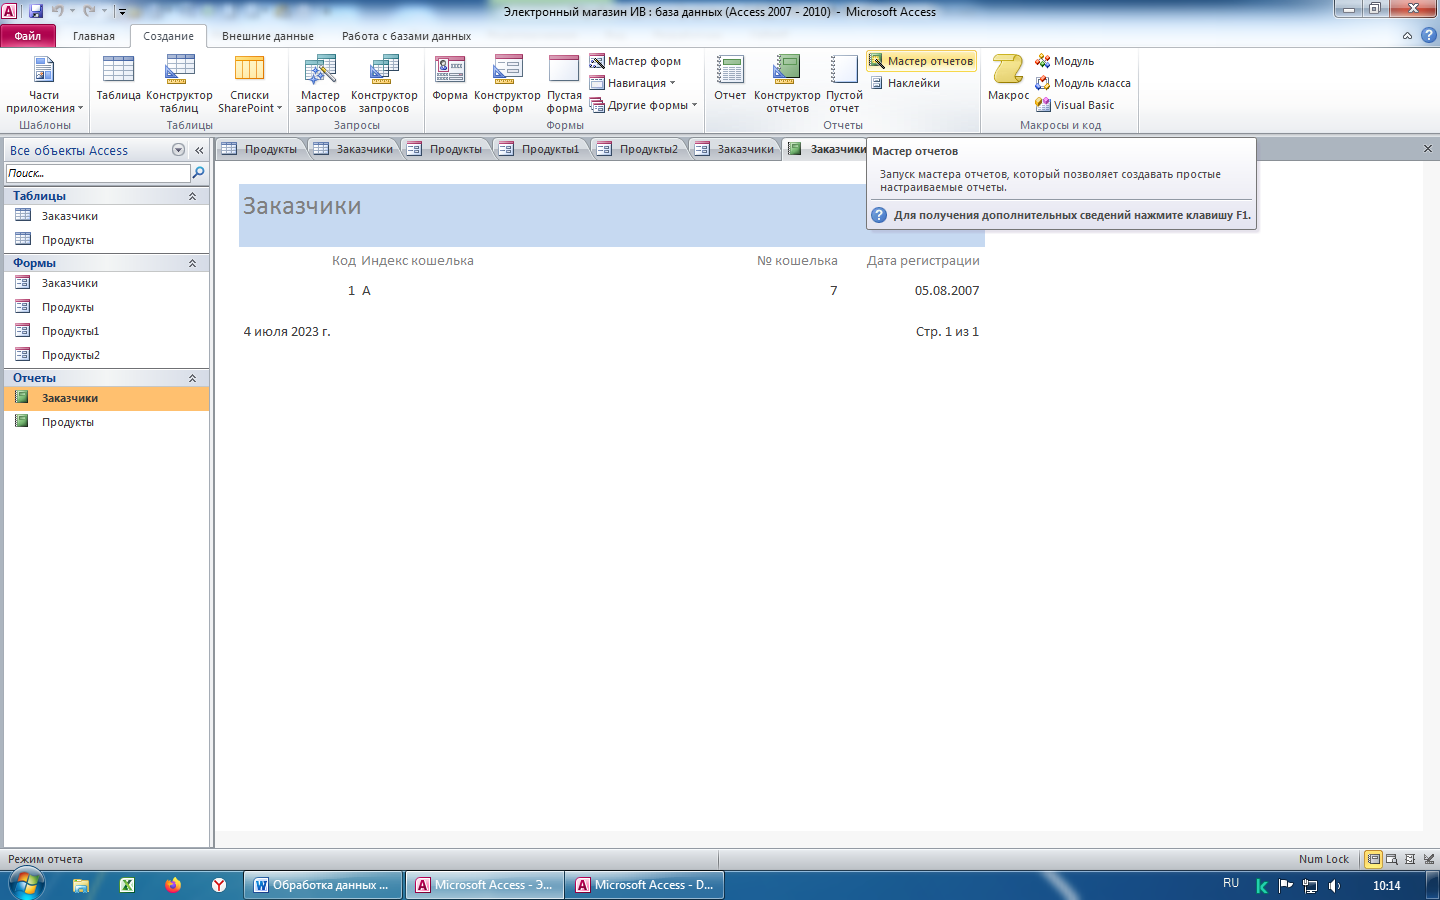Click the RU language indicator in tray
The width and height of the screenshot is (1440, 900).
click(x=1231, y=883)
